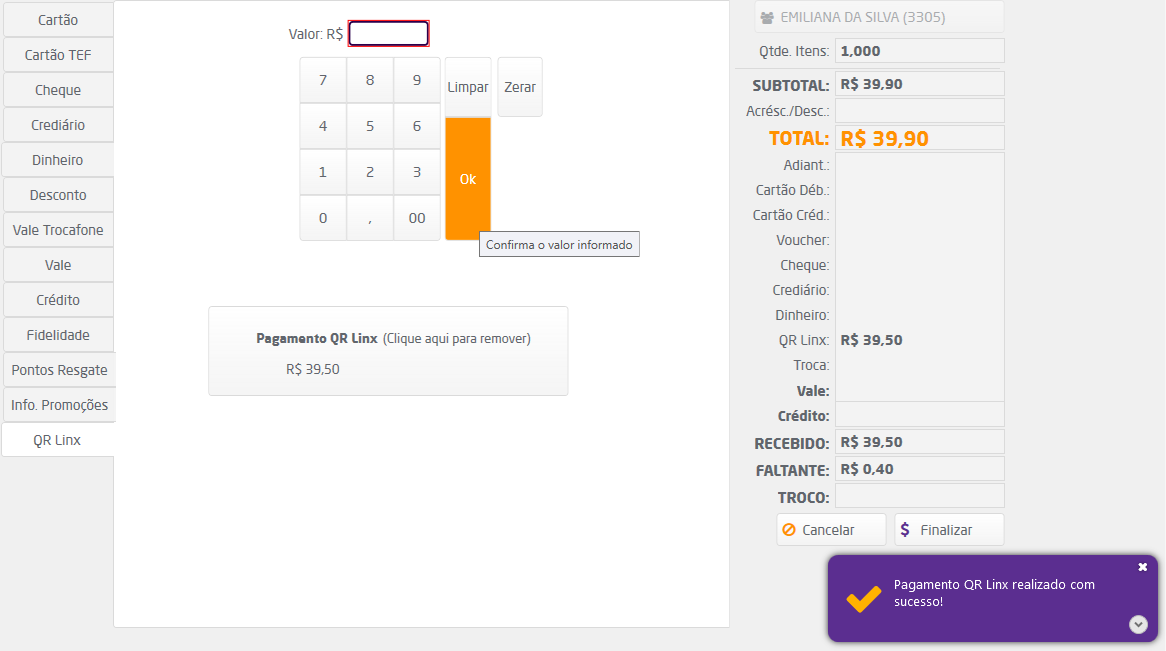Viewport: 1166px width, 651px height.
Task: Click the yellow checkmark success icon
Action: [x=863, y=598]
